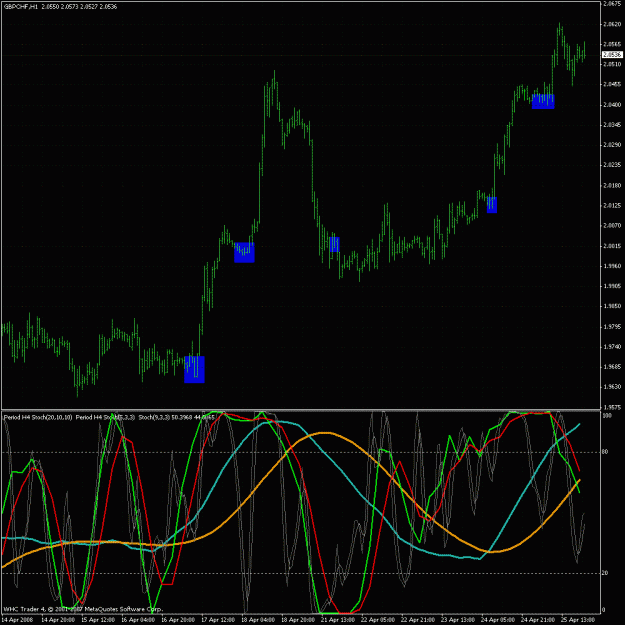Select the wide blue rectangle near the 2.0400 level
The image size is (625, 625).
coord(543,101)
